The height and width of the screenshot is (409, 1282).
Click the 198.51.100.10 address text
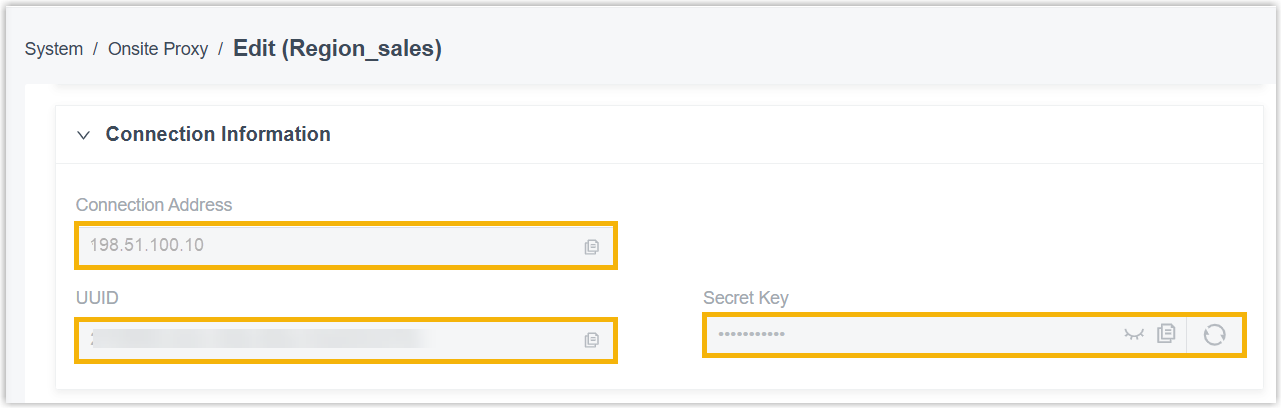click(x=147, y=245)
